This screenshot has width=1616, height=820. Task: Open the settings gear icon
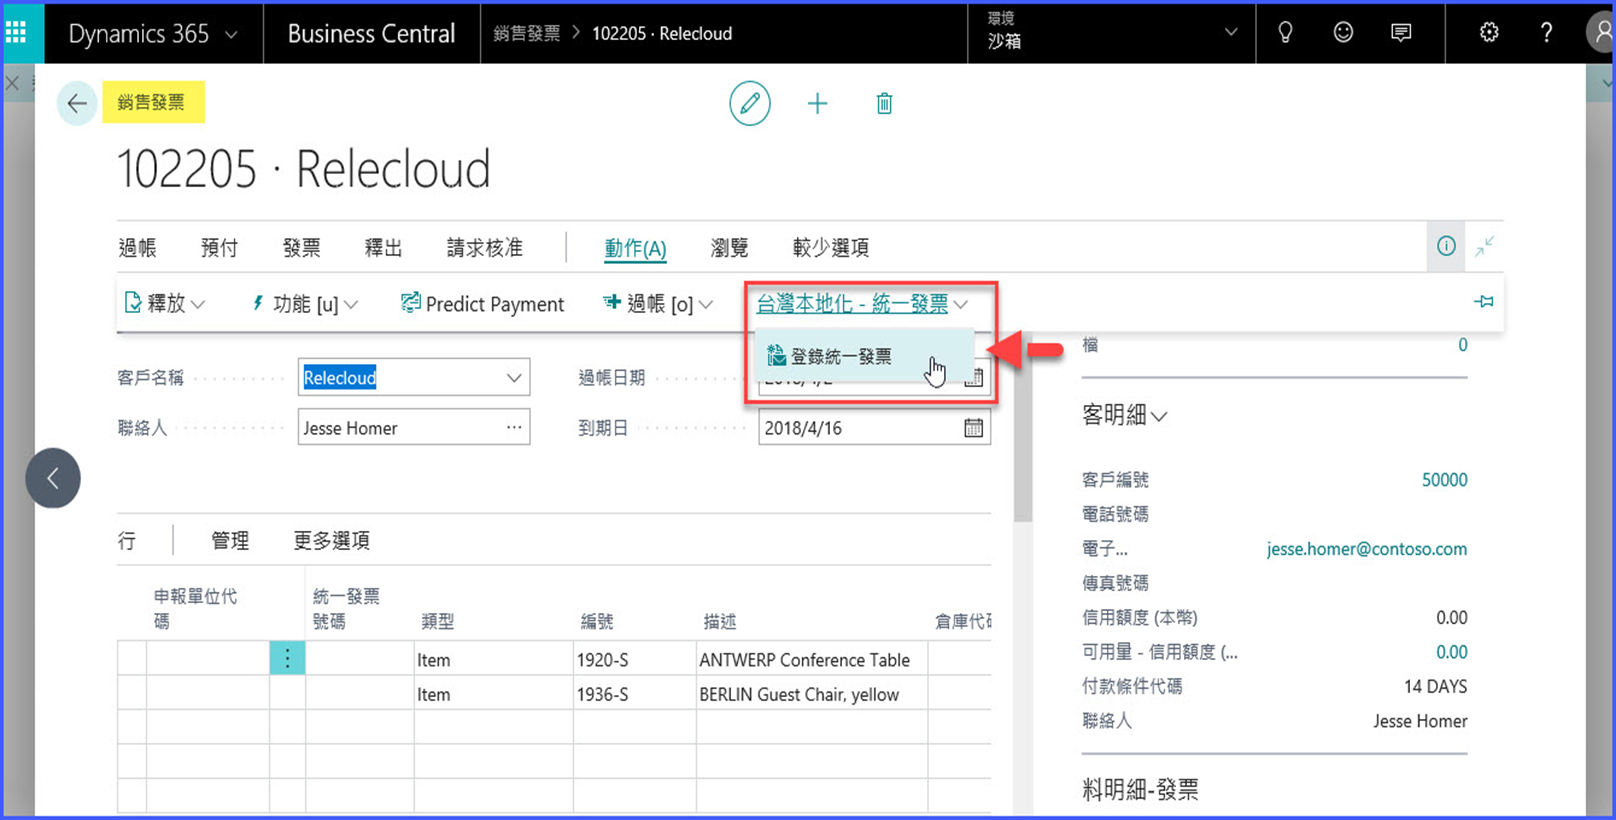1489,33
